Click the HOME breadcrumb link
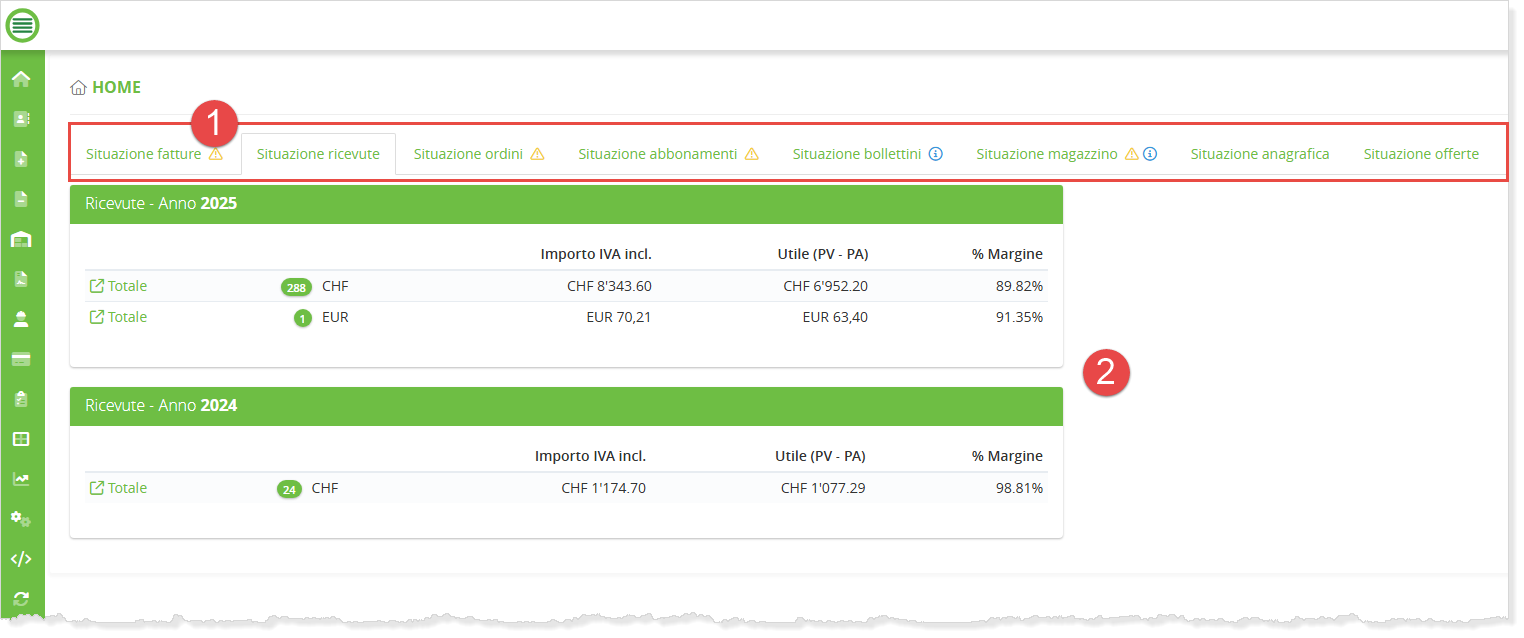 click(x=116, y=87)
